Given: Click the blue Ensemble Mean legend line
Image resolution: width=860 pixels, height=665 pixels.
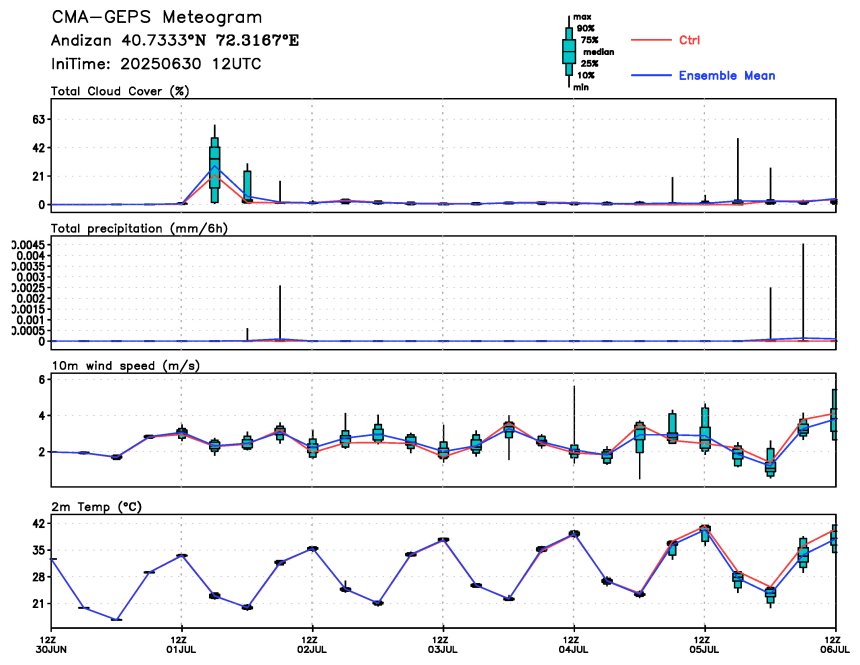Looking at the screenshot, I should point(651,75).
